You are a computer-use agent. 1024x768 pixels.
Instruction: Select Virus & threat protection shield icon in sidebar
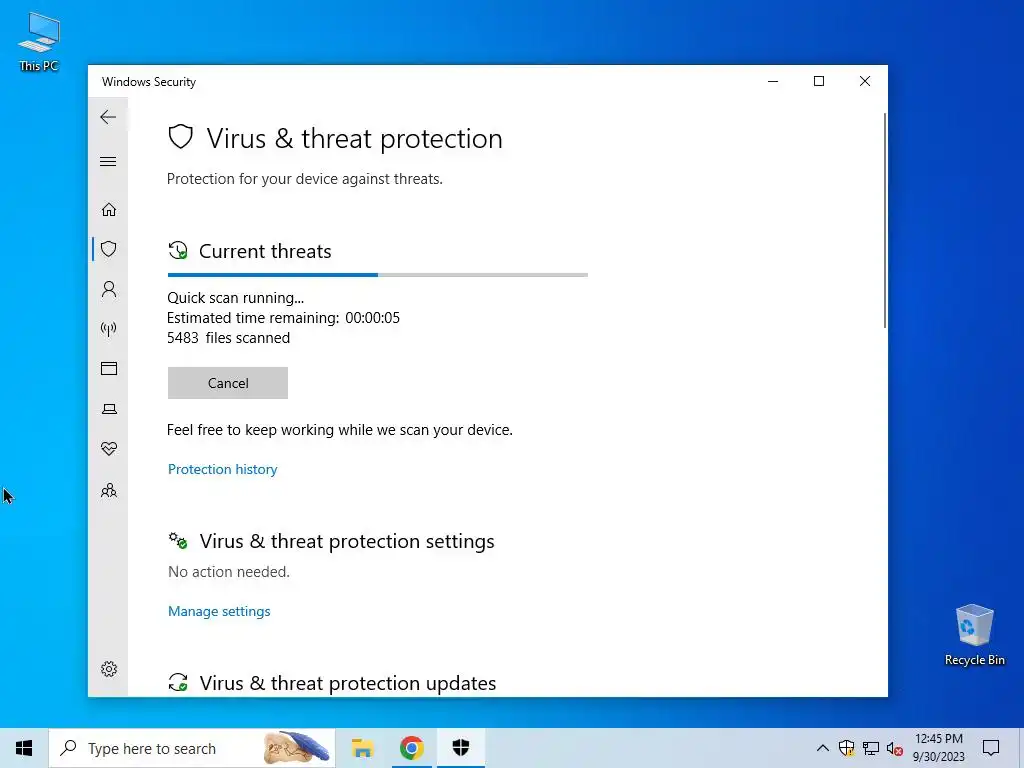[108, 249]
